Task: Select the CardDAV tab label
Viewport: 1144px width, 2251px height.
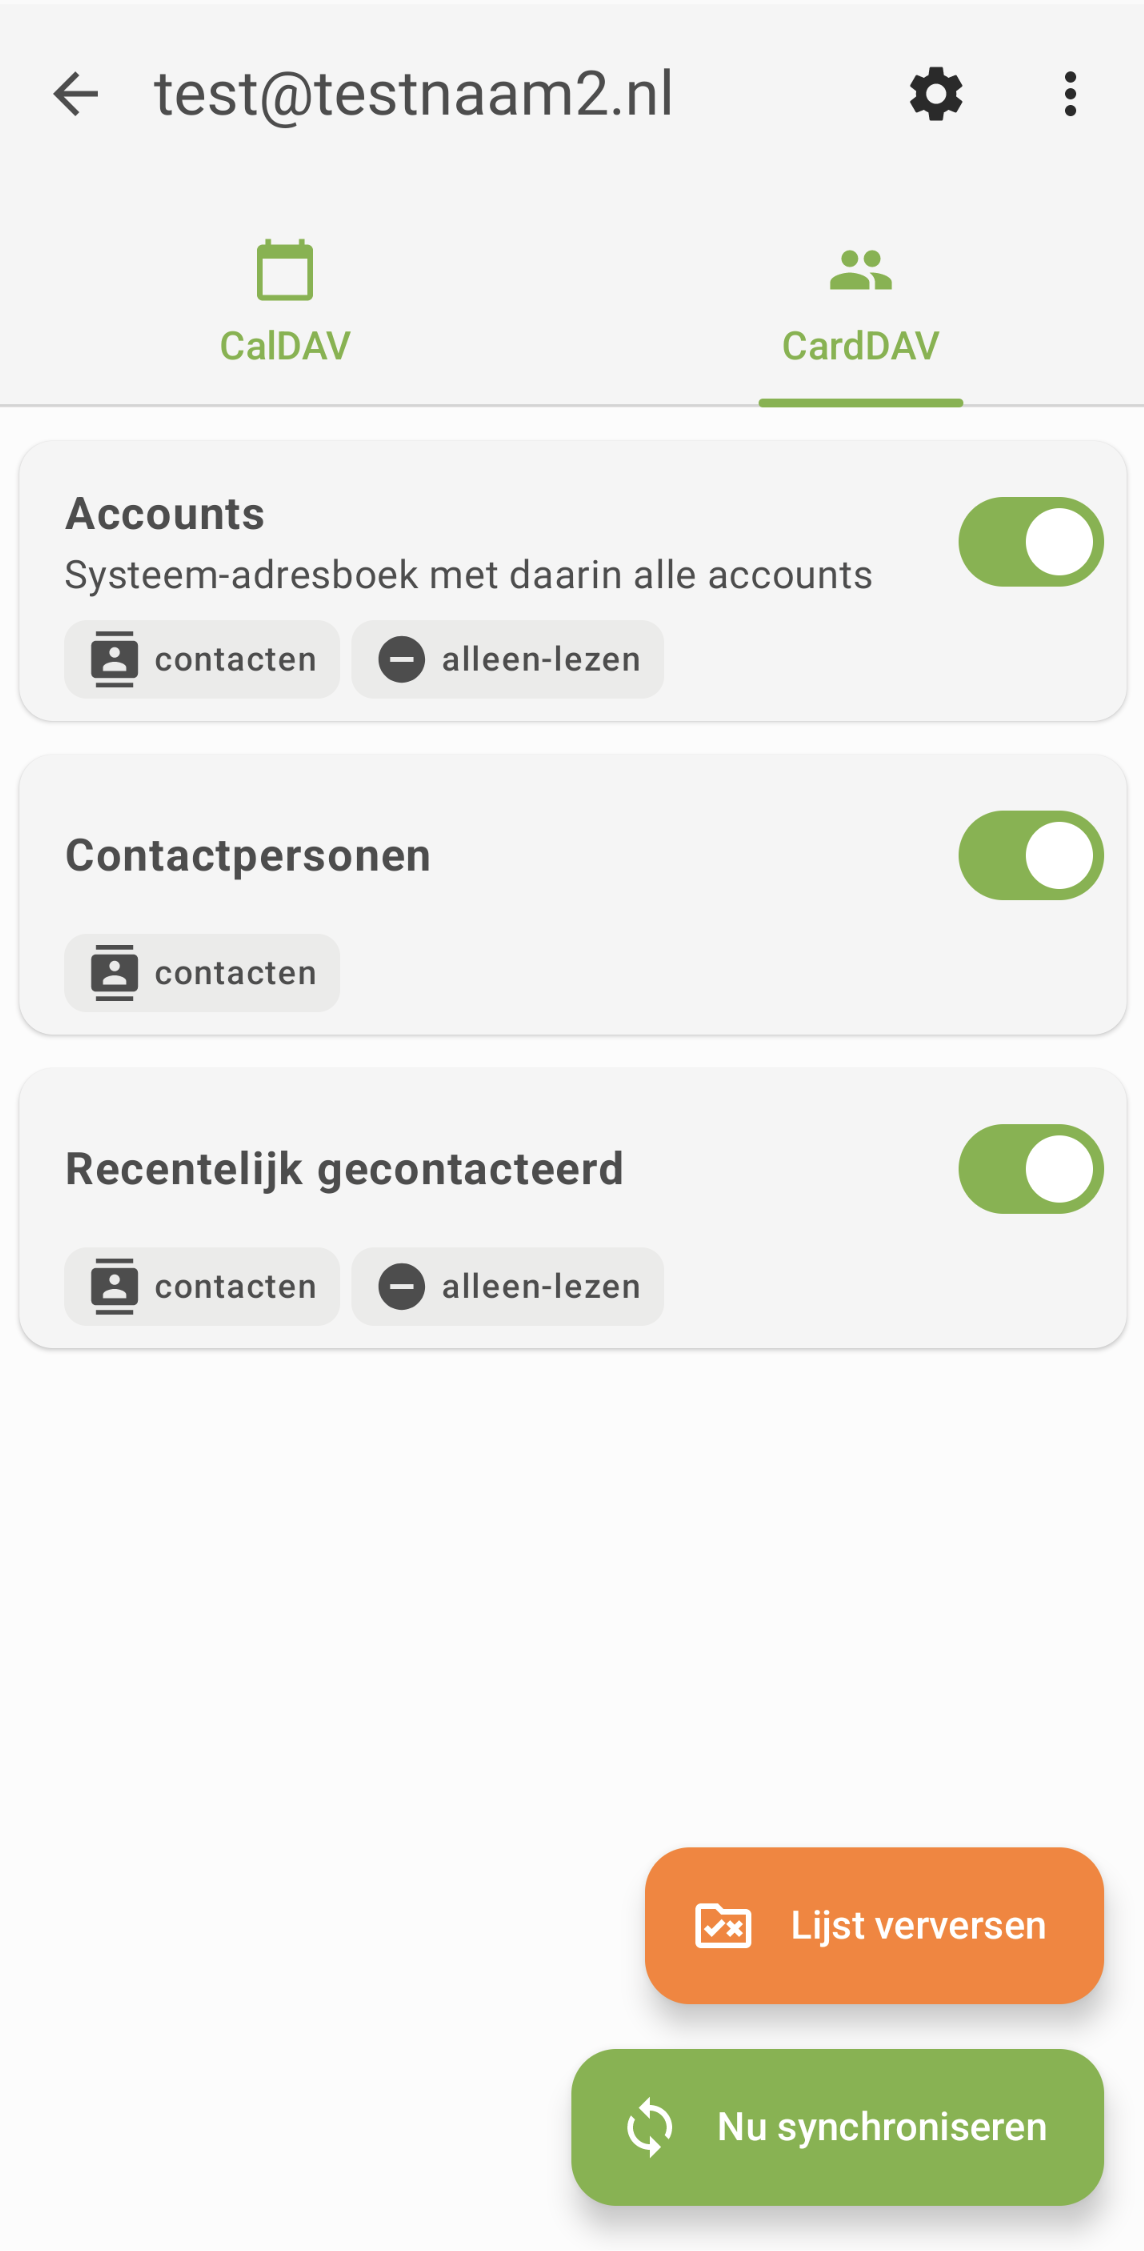Action: (860, 346)
